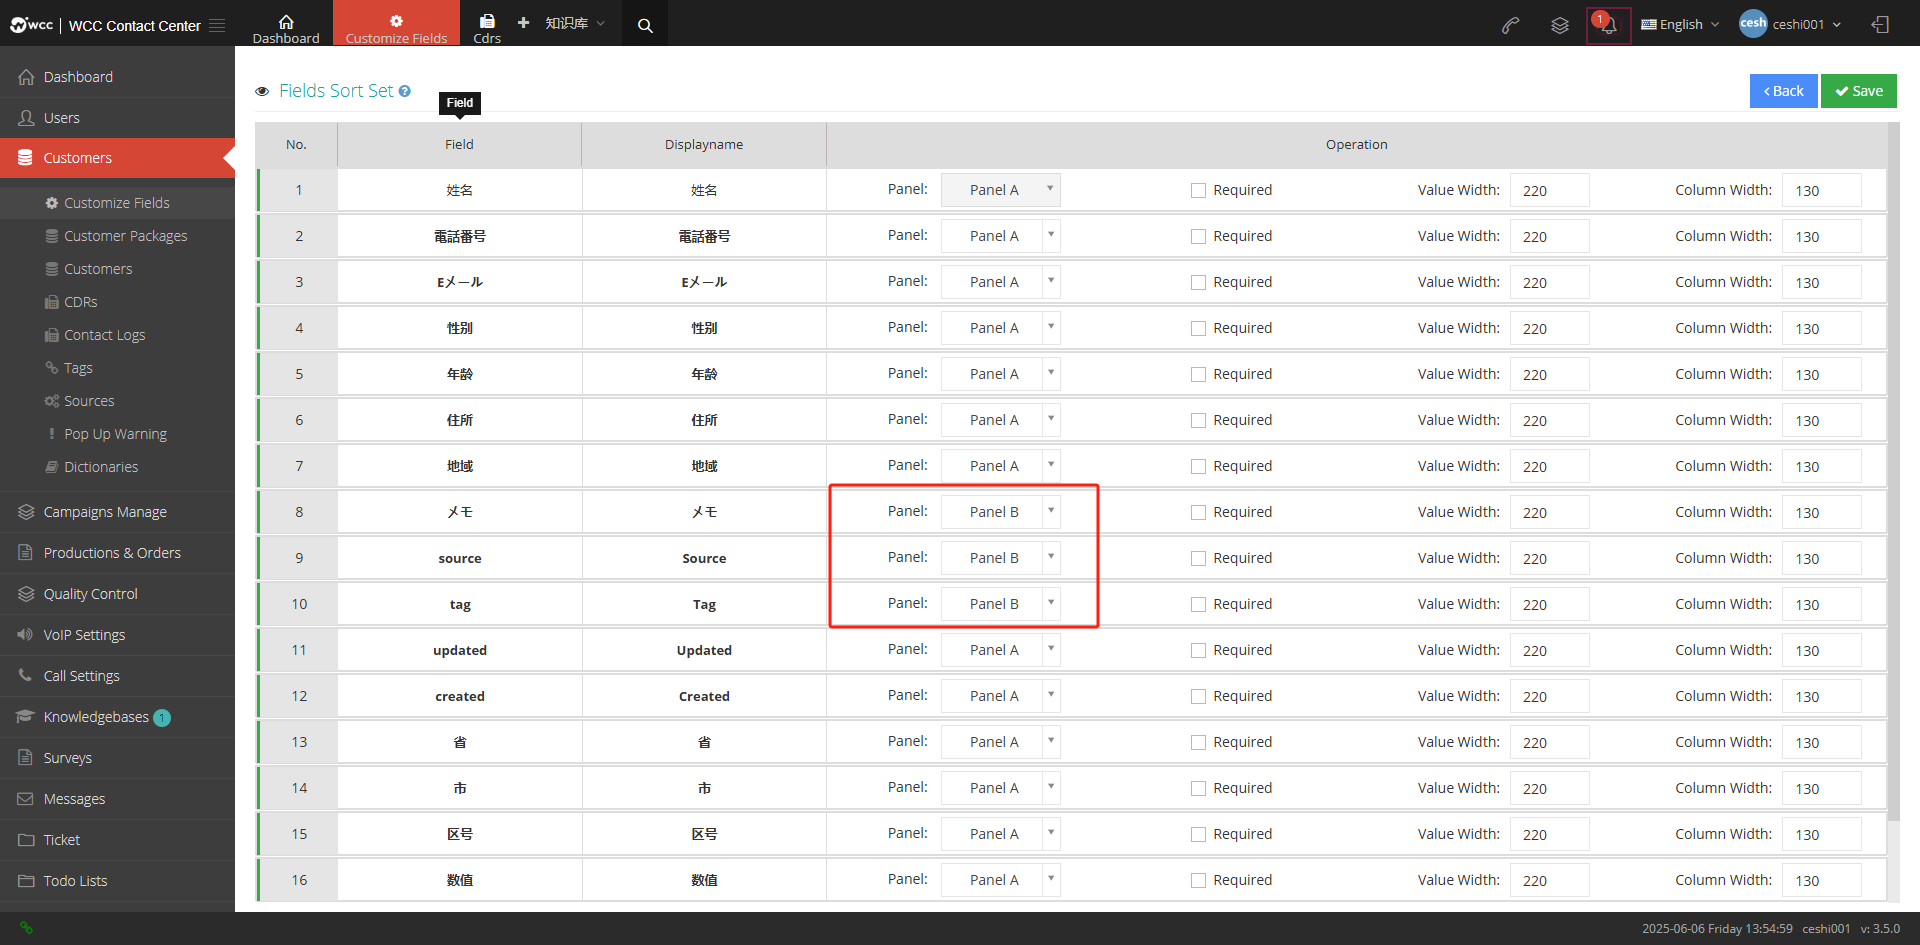Enable Required for the updated row
Viewport: 1920px width, 945px height.
[x=1198, y=650]
